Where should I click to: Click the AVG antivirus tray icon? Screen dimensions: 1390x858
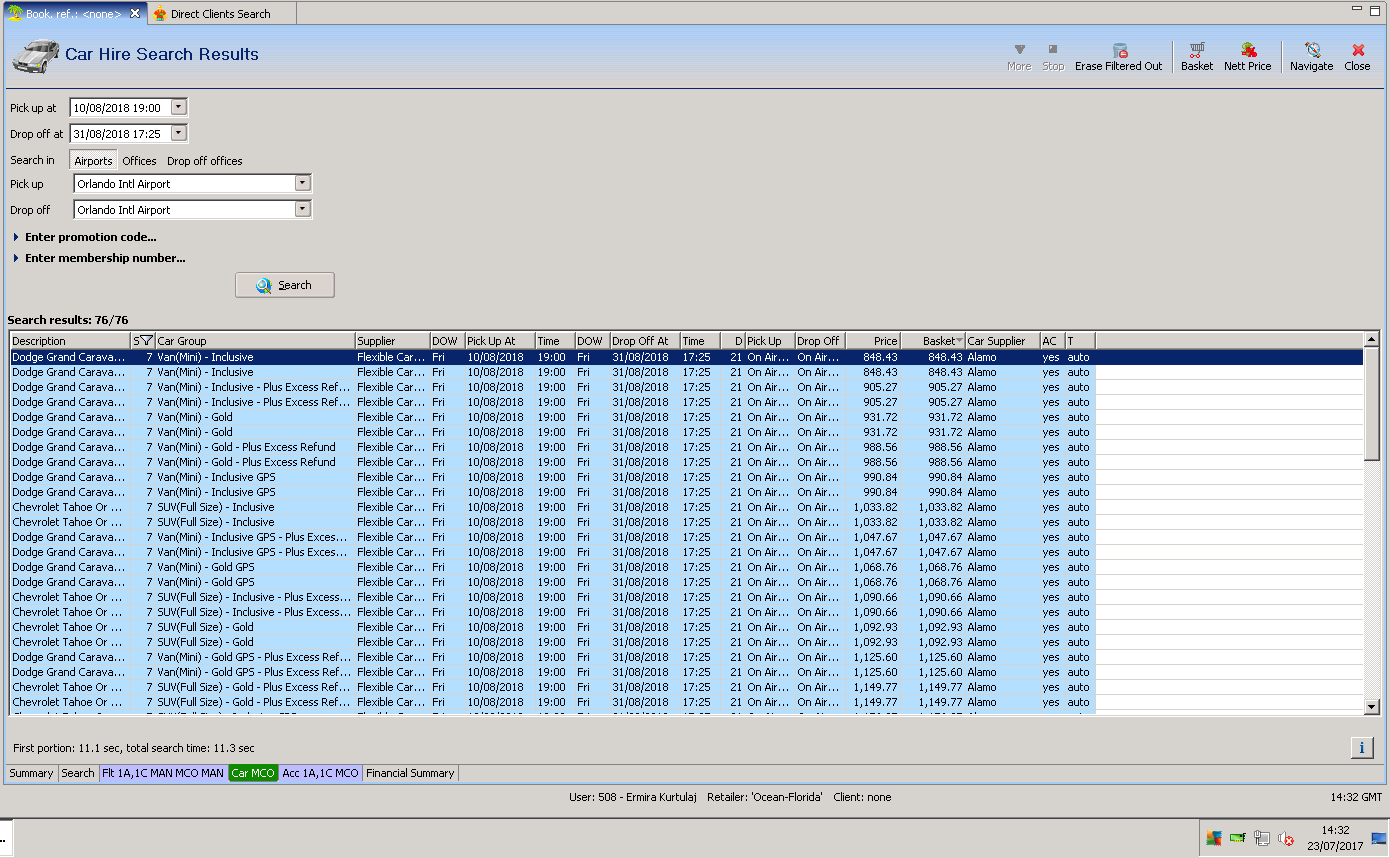click(1214, 839)
